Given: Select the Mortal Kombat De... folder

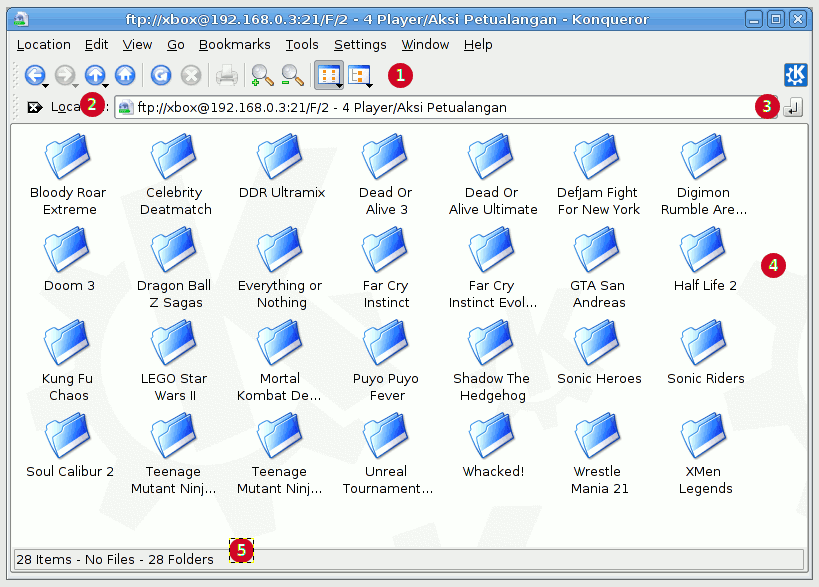Looking at the screenshot, I should (x=279, y=361).
